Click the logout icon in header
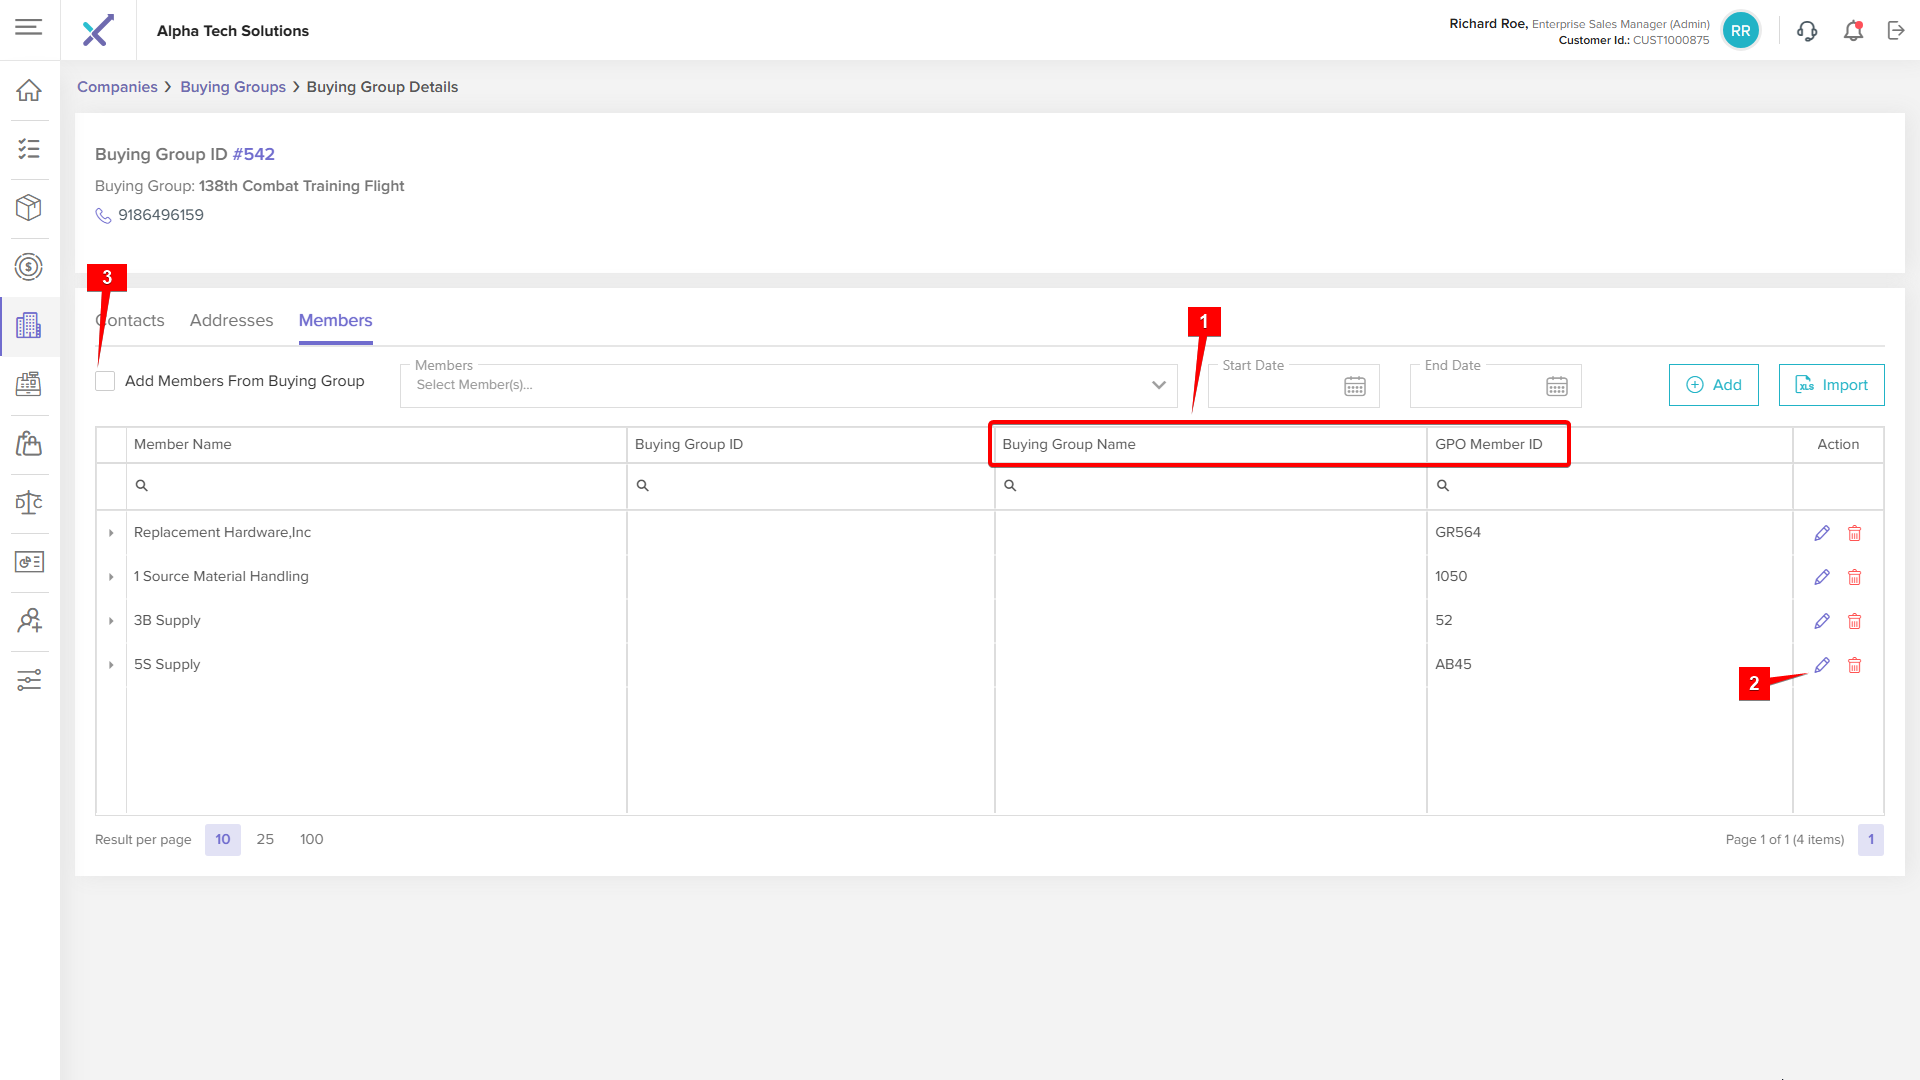Screen dimensions: 1920x1080 pyautogui.click(x=1896, y=31)
